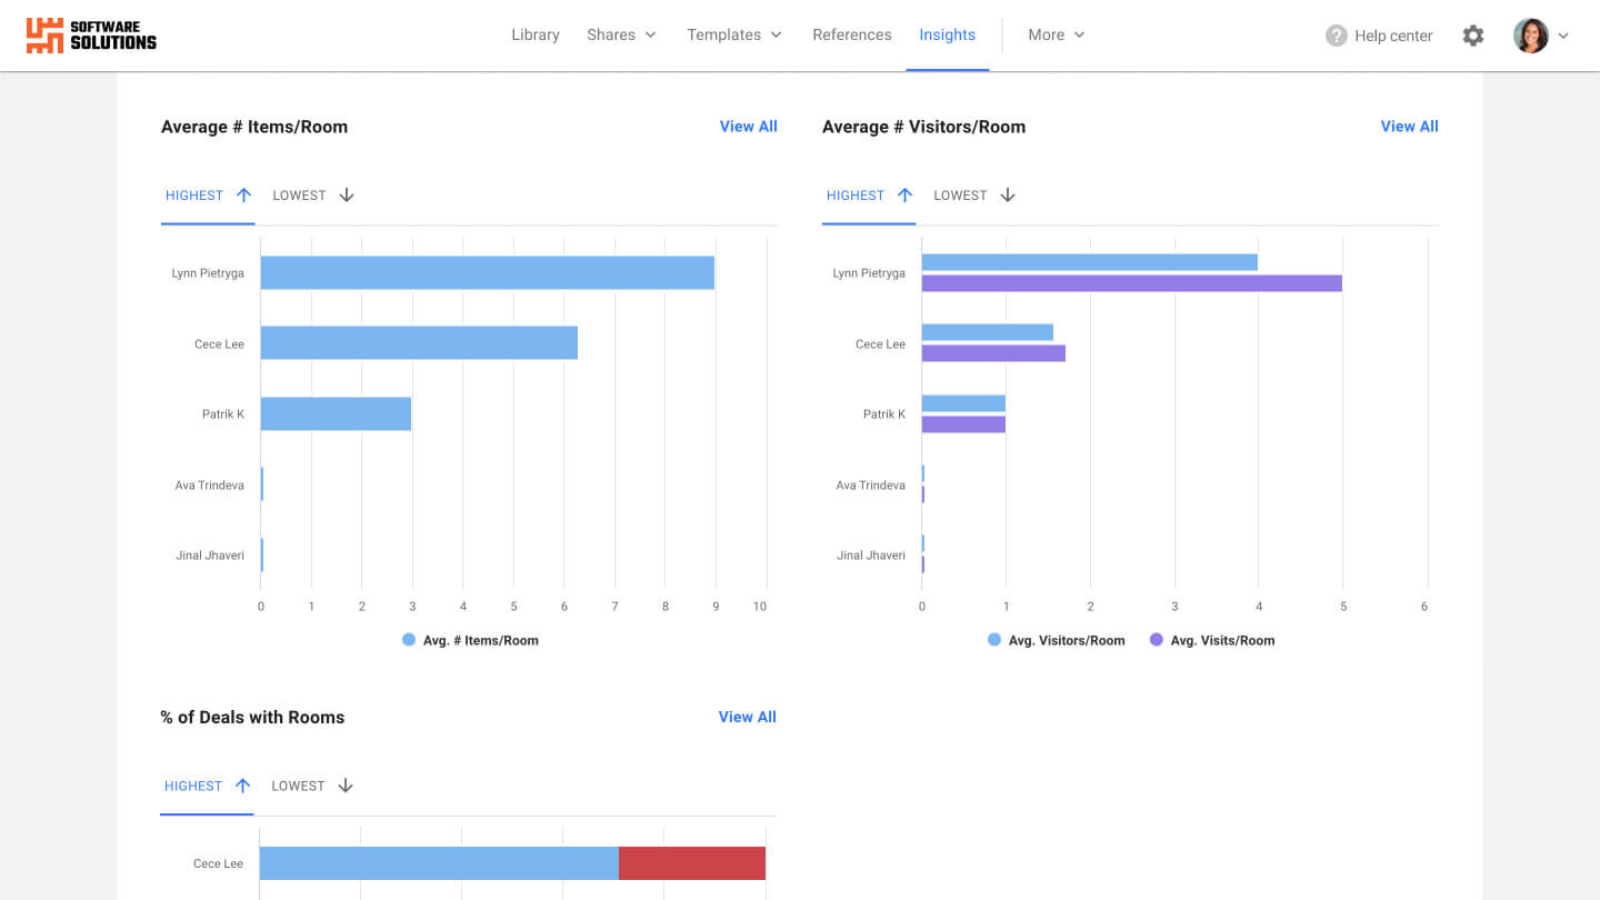Click the profile avatar picture
Image resolution: width=1600 pixels, height=900 pixels.
pyautogui.click(x=1530, y=35)
